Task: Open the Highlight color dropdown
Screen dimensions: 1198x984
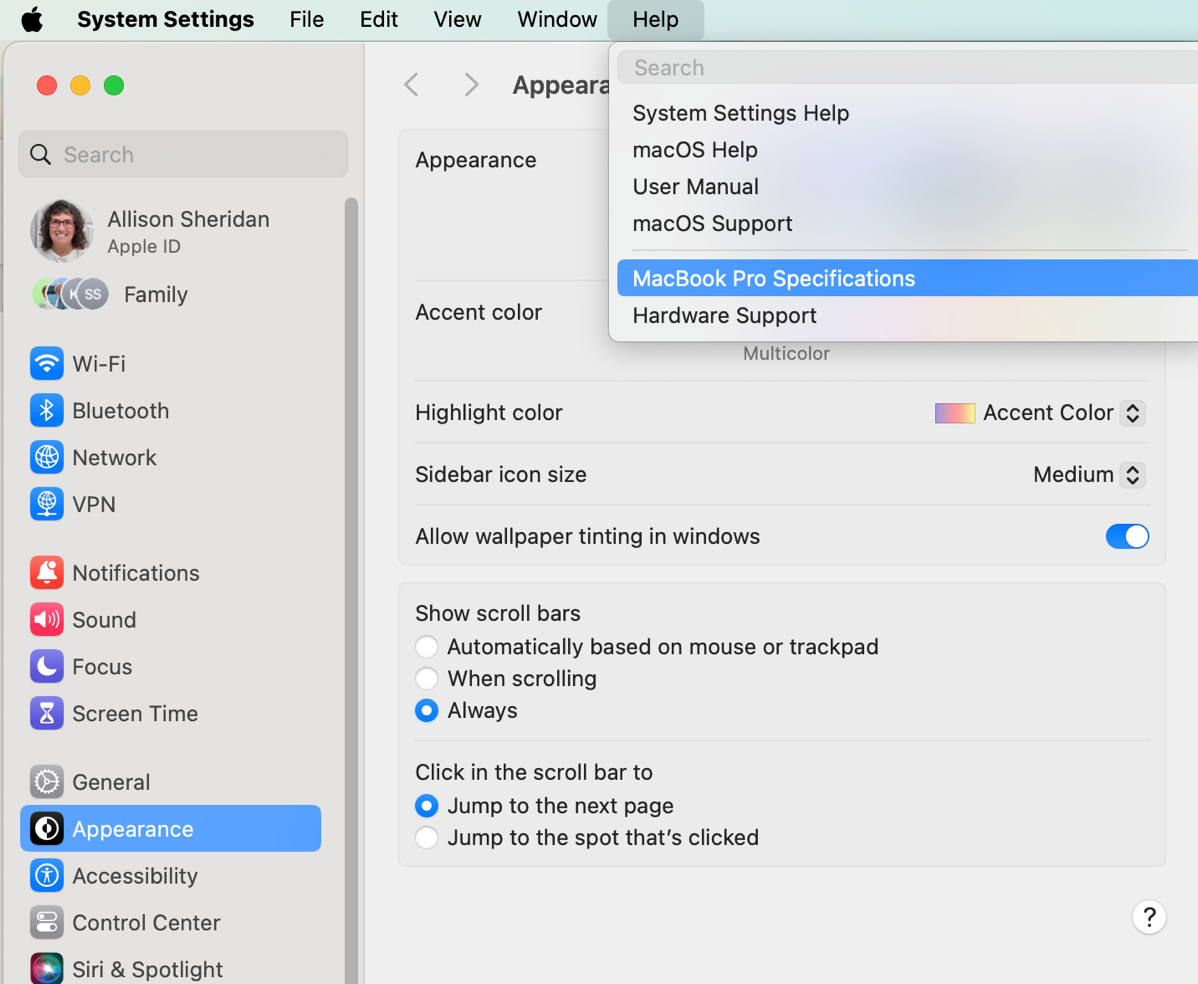Action: [x=1131, y=413]
